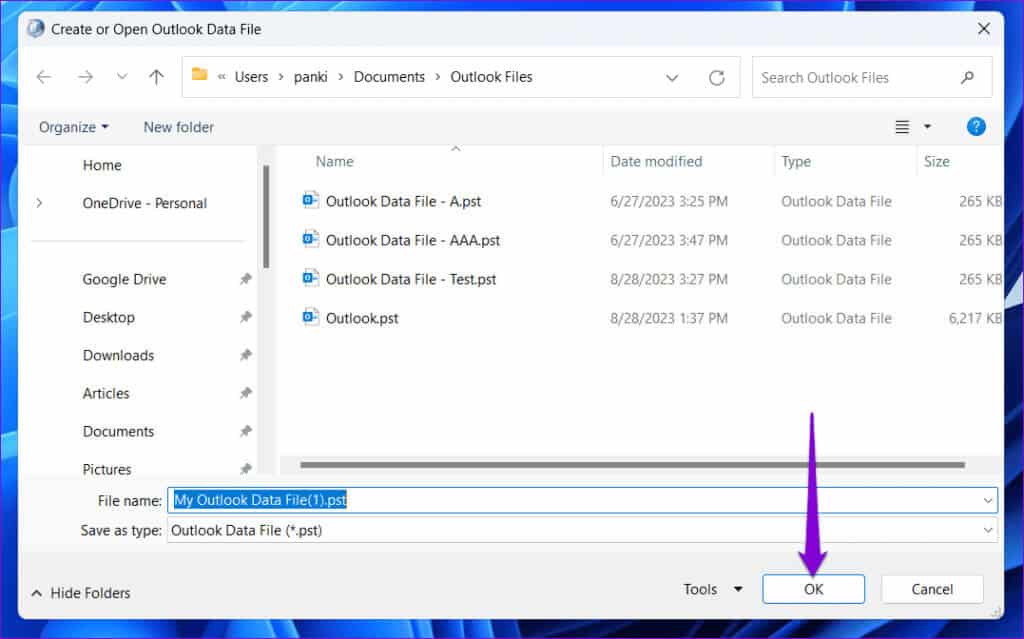Refresh the Outlook Files folder
This screenshot has height=639, width=1024.
(x=716, y=78)
